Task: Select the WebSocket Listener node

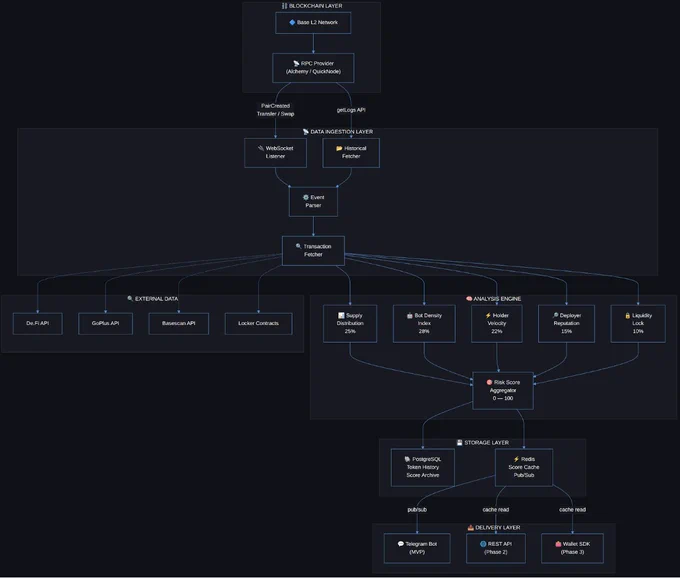Action: (275, 153)
